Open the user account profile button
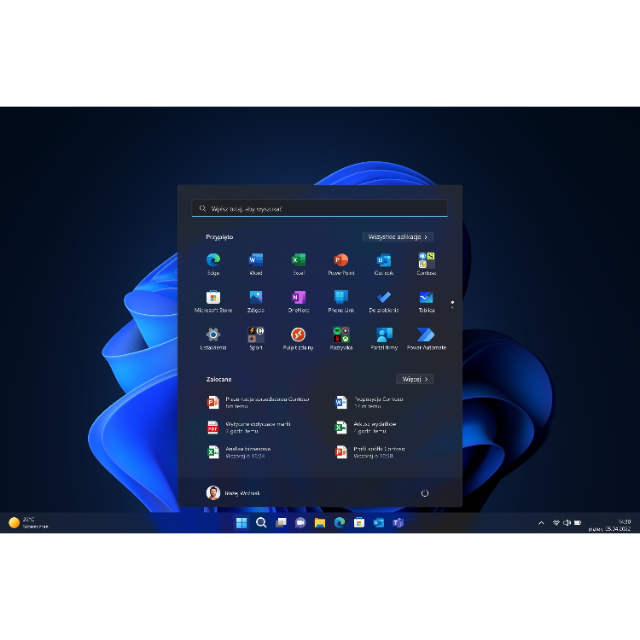 (x=233, y=493)
